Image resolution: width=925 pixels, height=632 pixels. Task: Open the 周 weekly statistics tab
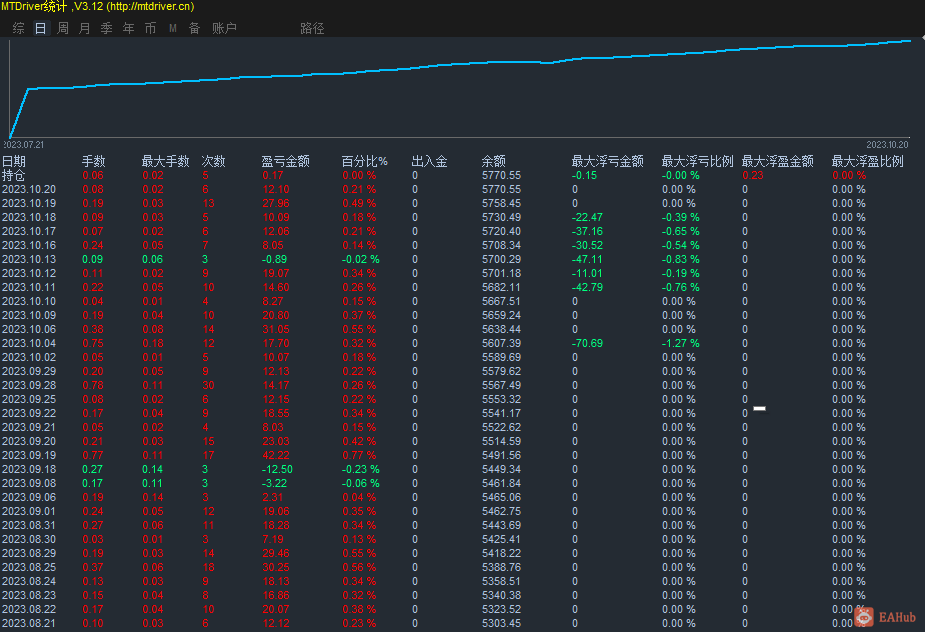tap(63, 28)
